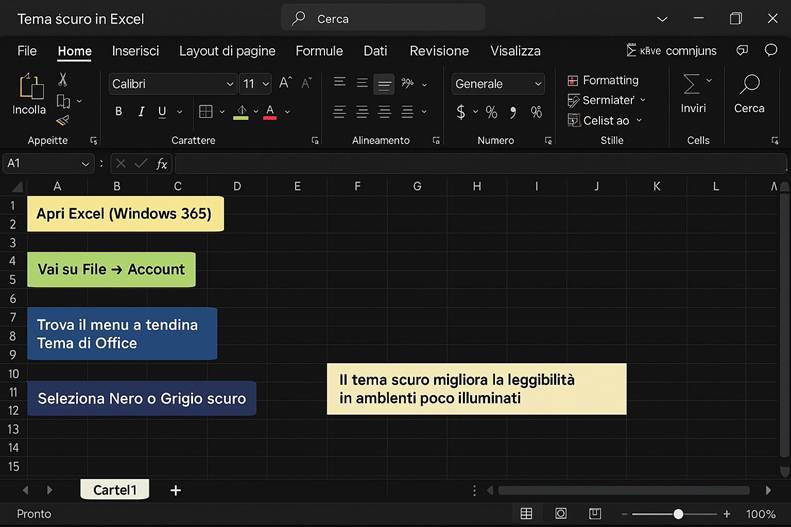Center text horizontally in the cell

(x=362, y=111)
